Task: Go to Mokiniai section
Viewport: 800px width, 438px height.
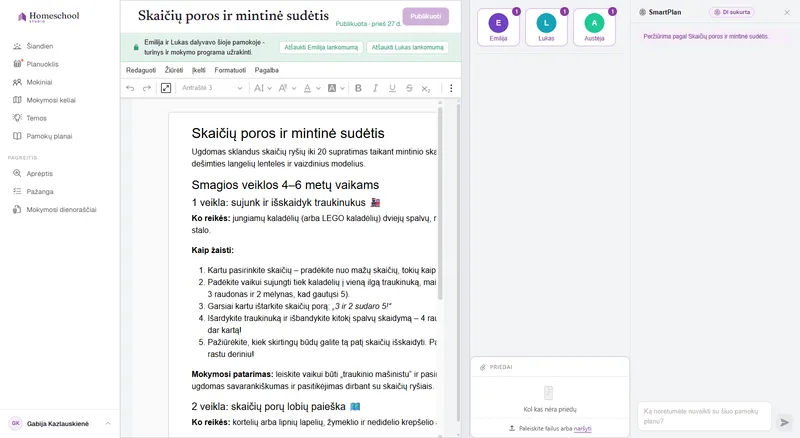Action: (39, 82)
